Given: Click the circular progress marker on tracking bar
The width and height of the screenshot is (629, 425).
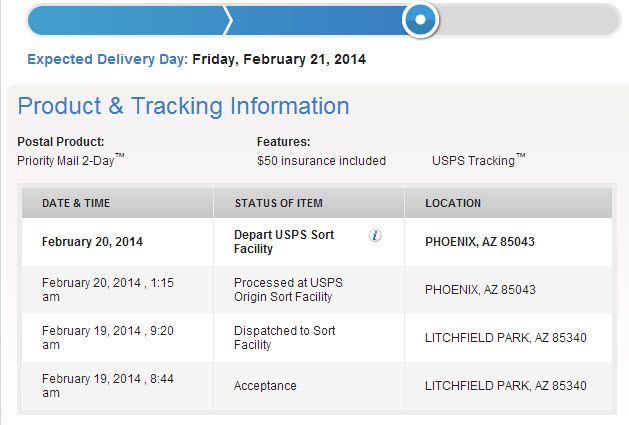Looking at the screenshot, I should 420,19.
